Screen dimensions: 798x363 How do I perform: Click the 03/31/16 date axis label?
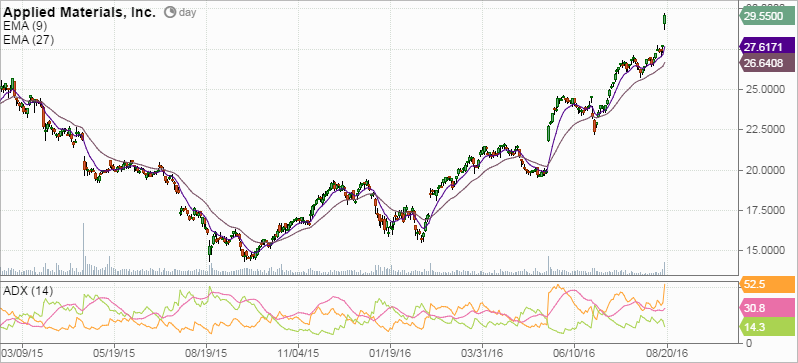[483, 352]
